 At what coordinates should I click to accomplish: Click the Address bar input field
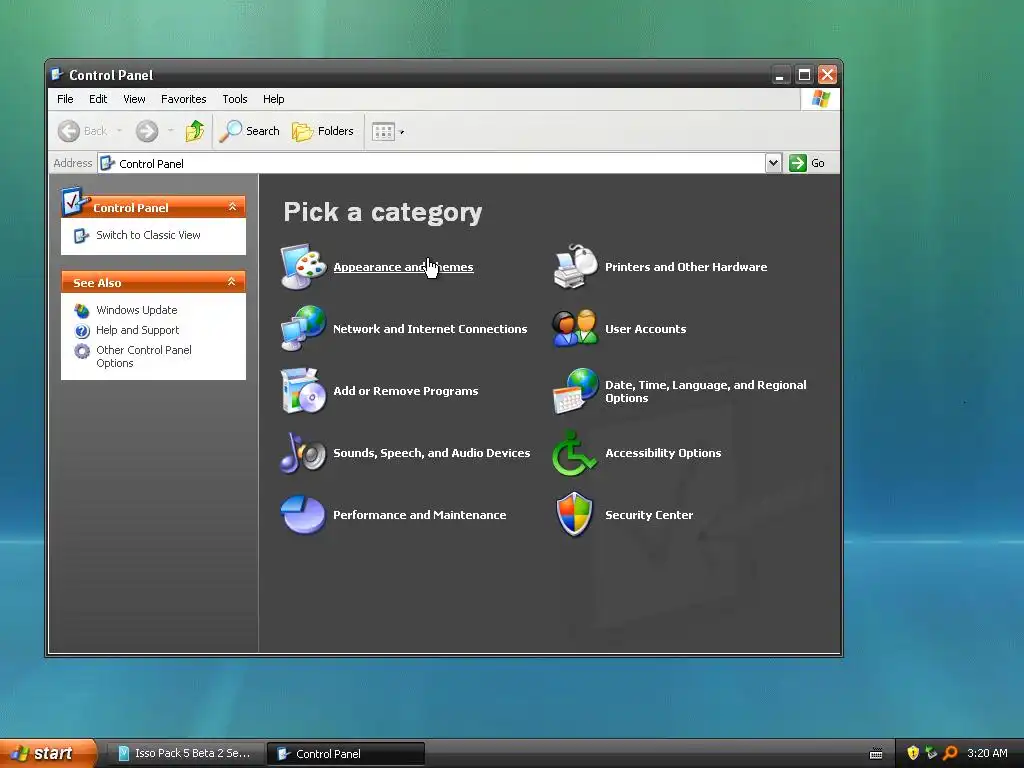point(431,163)
